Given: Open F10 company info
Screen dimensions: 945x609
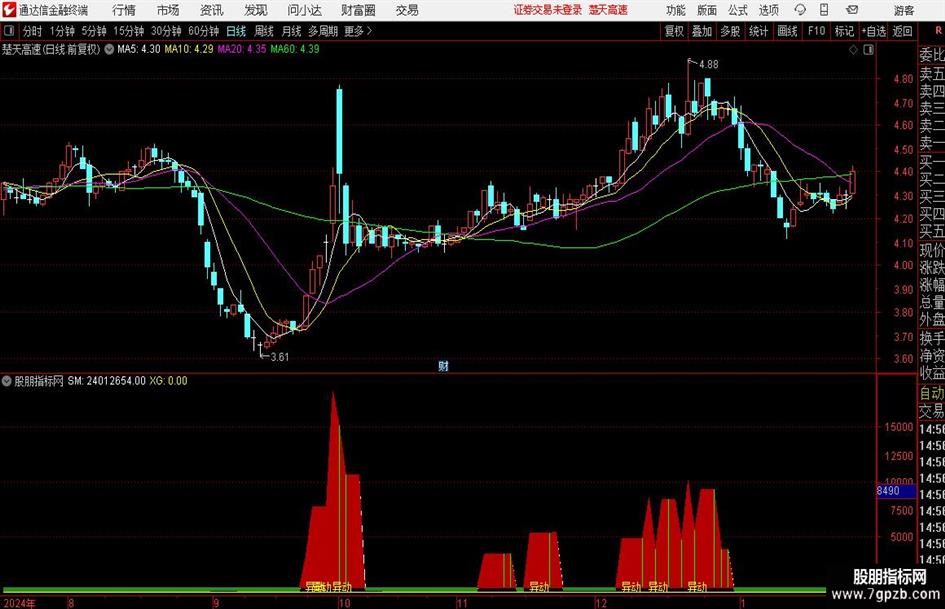Looking at the screenshot, I should click(816, 31).
